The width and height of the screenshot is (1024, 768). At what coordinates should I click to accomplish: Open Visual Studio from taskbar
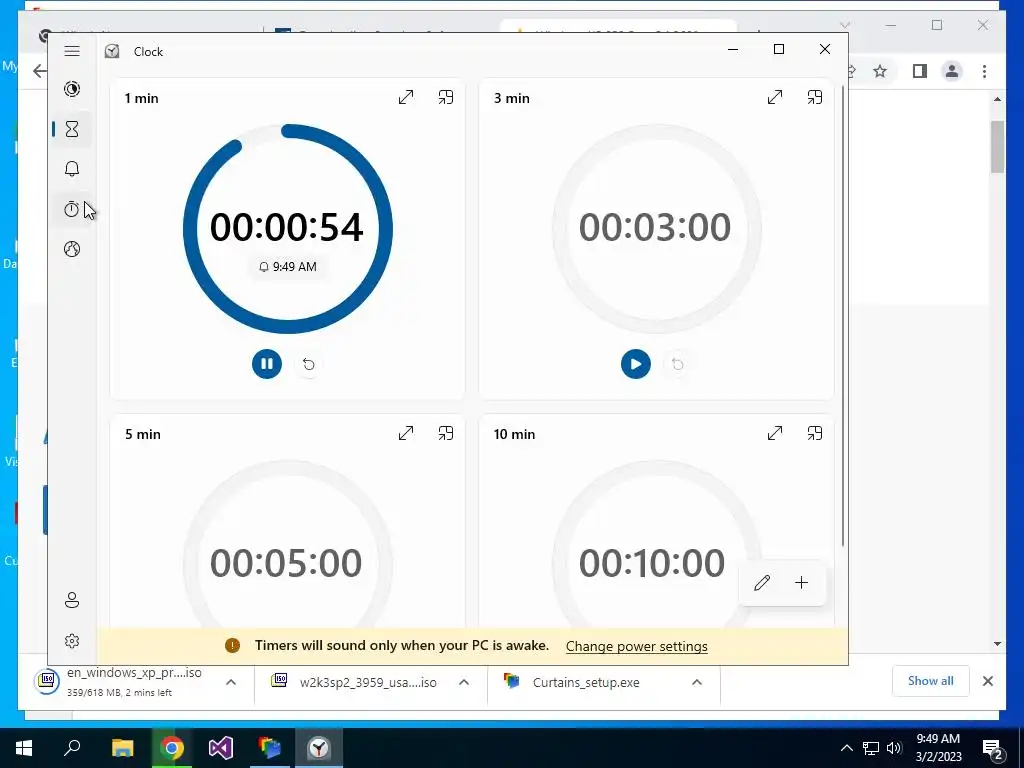(x=221, y=748)
